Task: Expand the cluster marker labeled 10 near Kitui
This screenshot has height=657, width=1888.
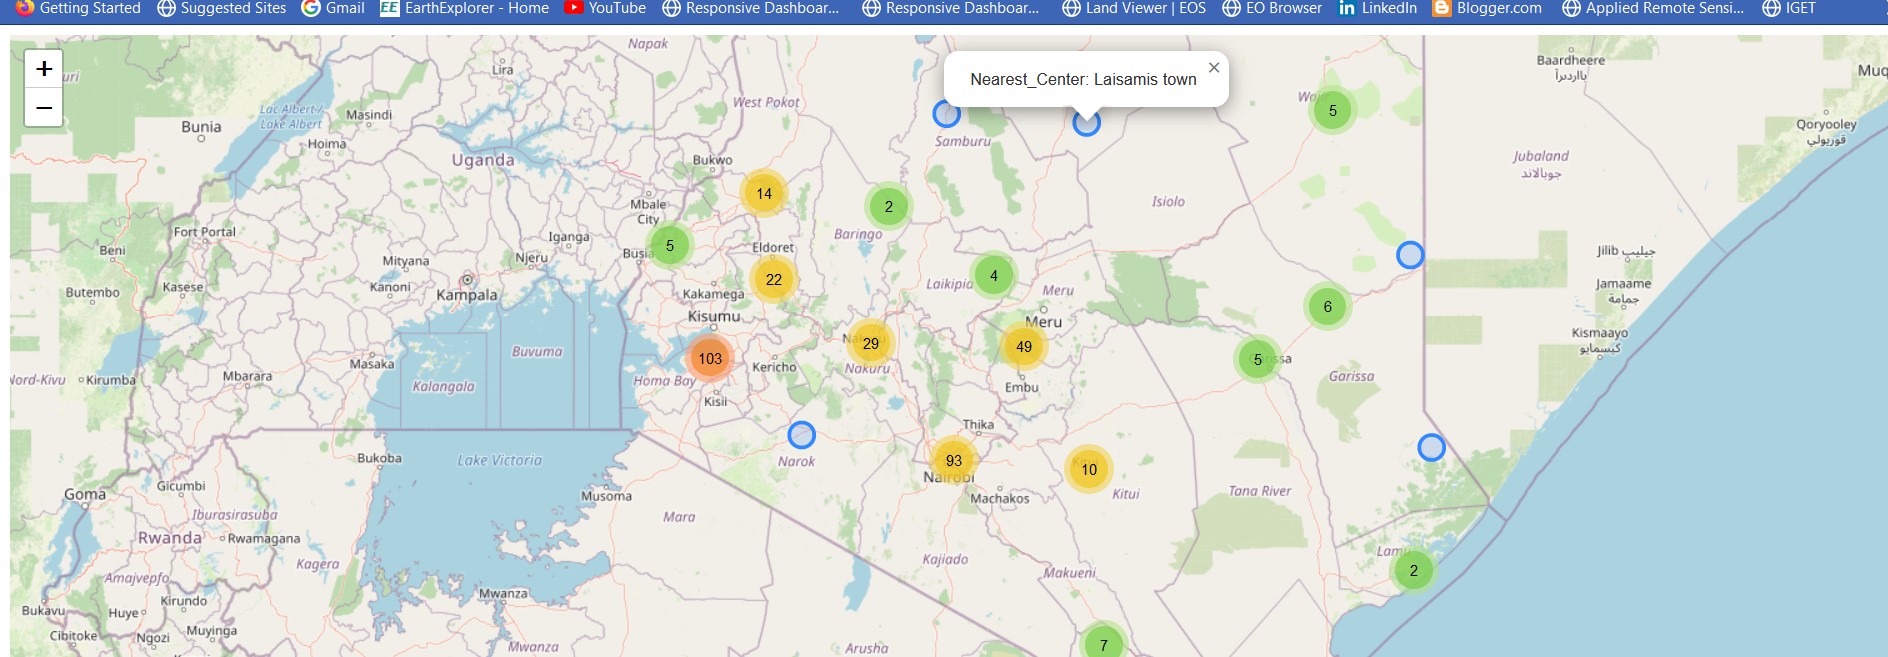Action: (x=1088, y=469)
